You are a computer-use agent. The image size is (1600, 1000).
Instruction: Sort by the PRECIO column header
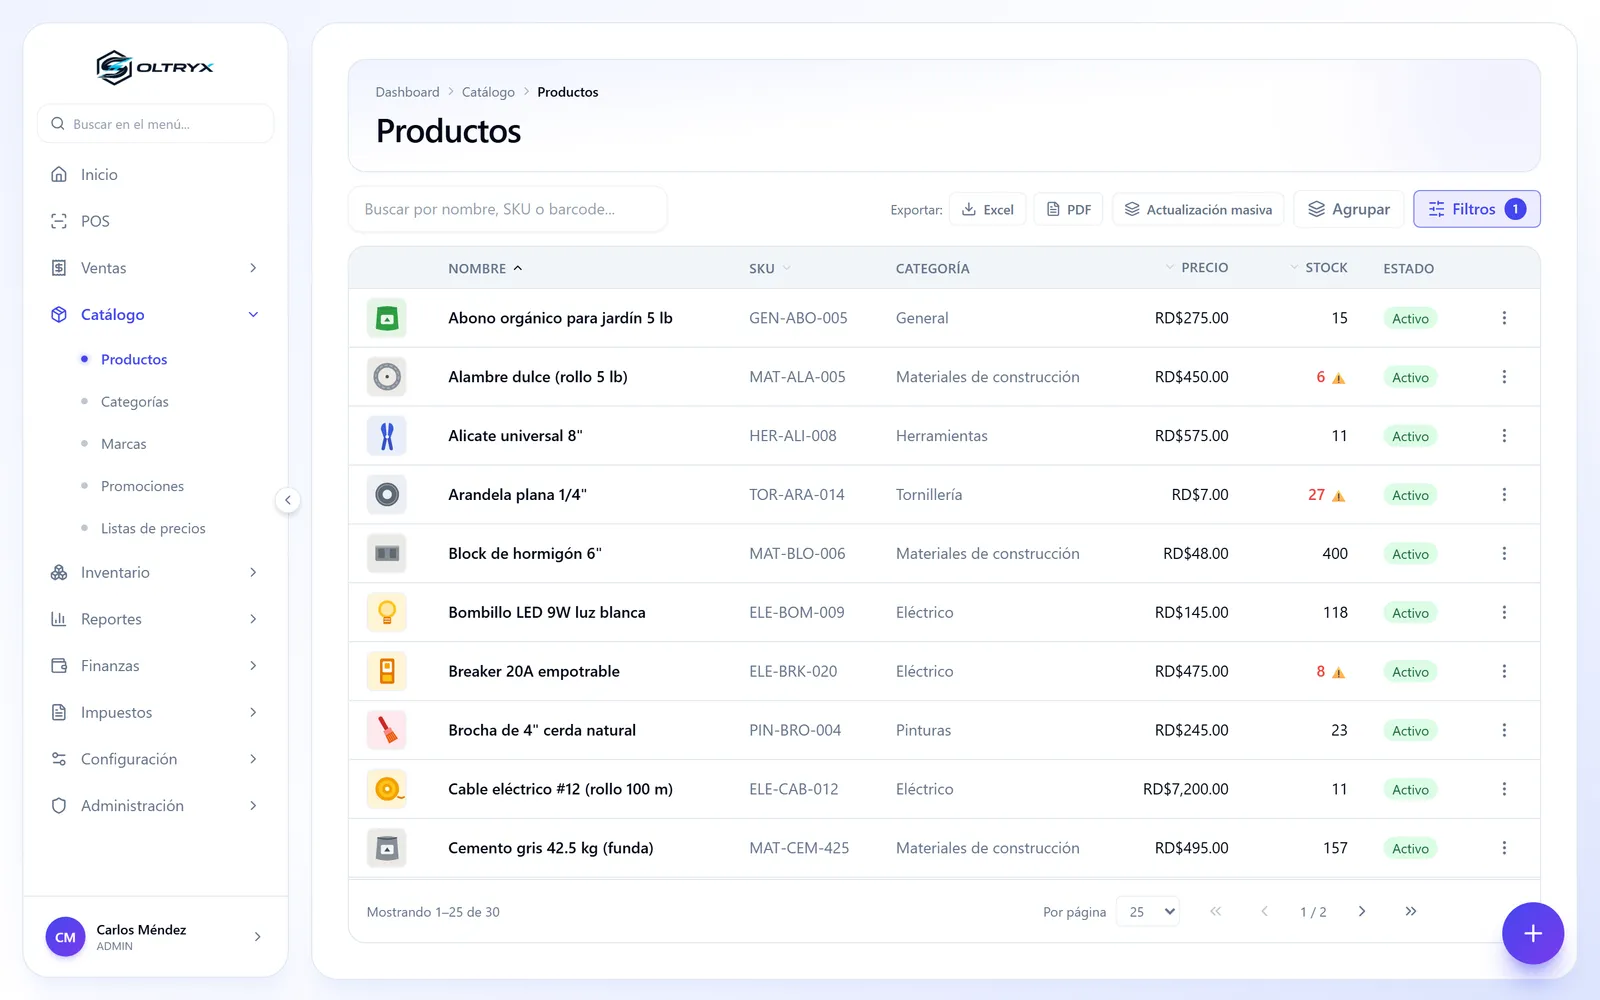(x=1197, y=268)
